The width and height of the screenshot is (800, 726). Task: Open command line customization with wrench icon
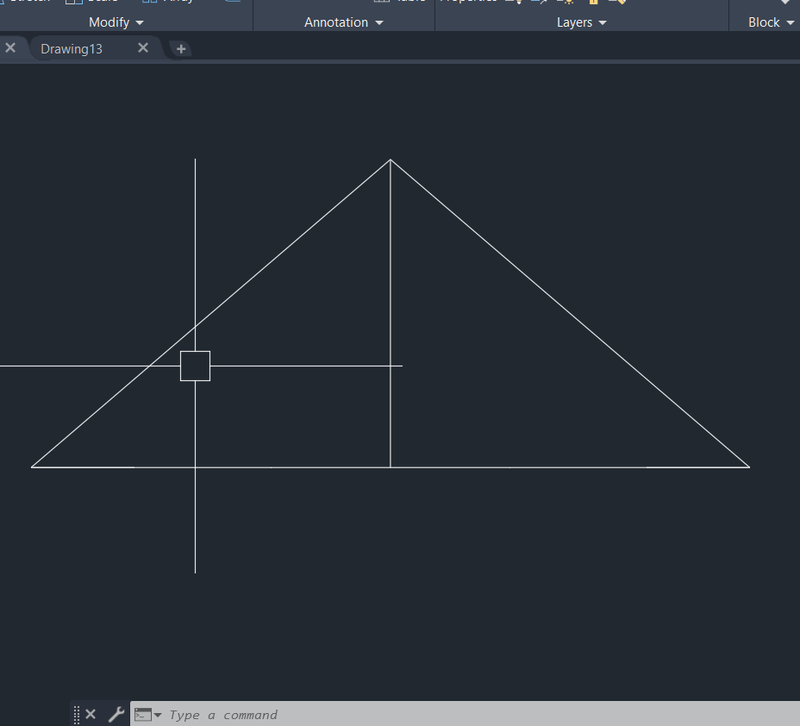click(x=117, y=714)
